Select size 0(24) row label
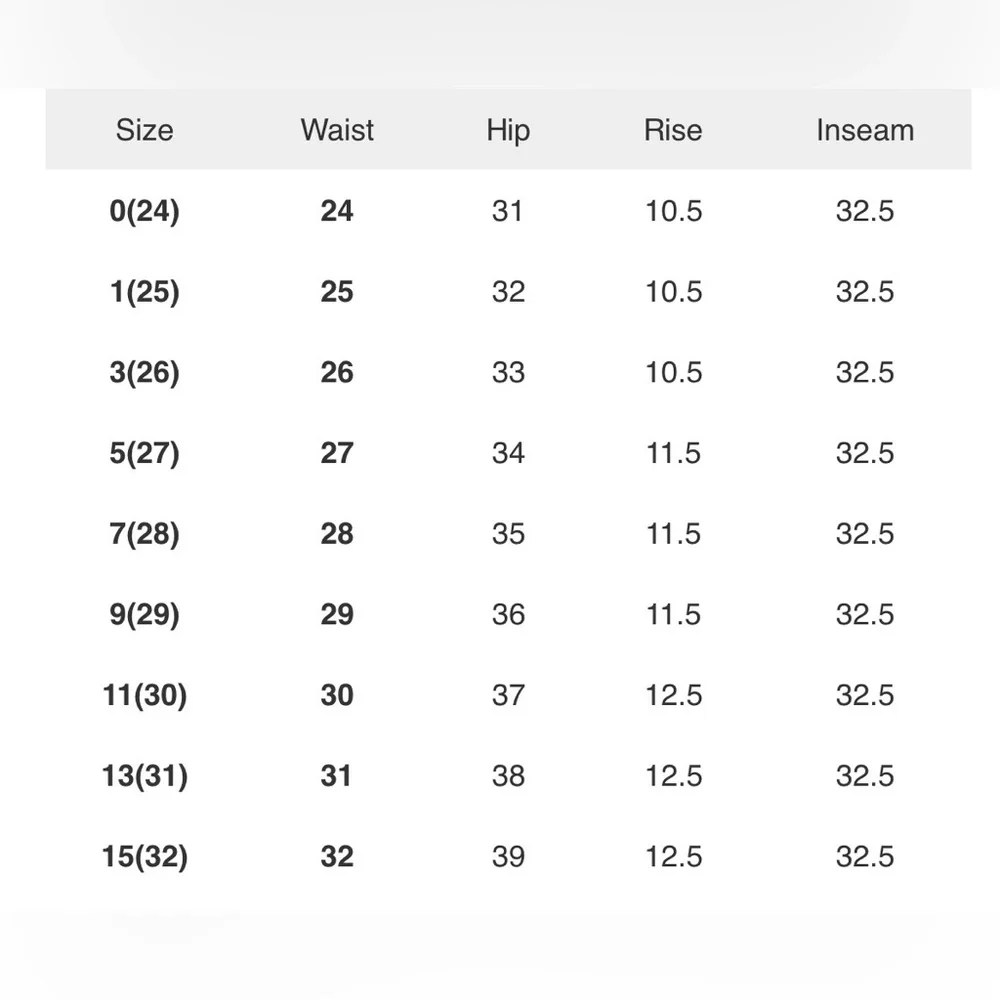Image resolution: width=1000 pixels, height=1000 pixels. (x=144, y=211)
